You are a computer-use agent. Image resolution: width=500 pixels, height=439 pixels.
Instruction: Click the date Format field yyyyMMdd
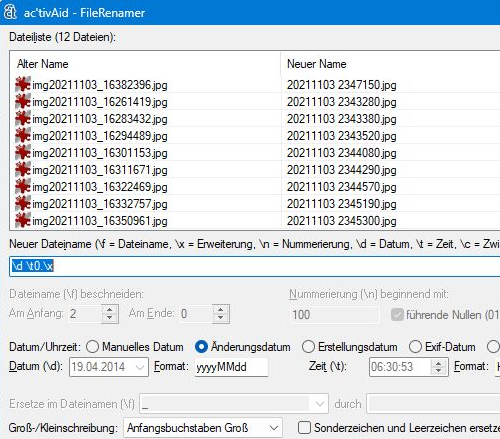pyautogui.click(x=231, y=367)
